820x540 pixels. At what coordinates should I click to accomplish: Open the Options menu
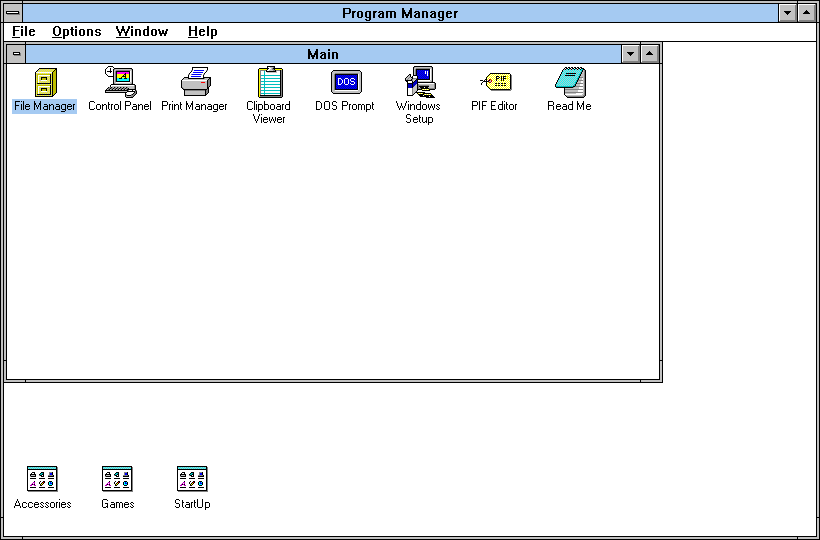[x=76, y=31]
